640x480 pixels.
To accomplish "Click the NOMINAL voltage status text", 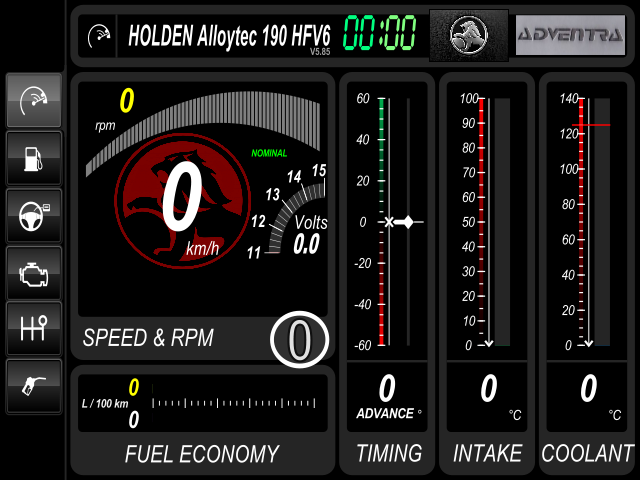I will click(269, 153).
